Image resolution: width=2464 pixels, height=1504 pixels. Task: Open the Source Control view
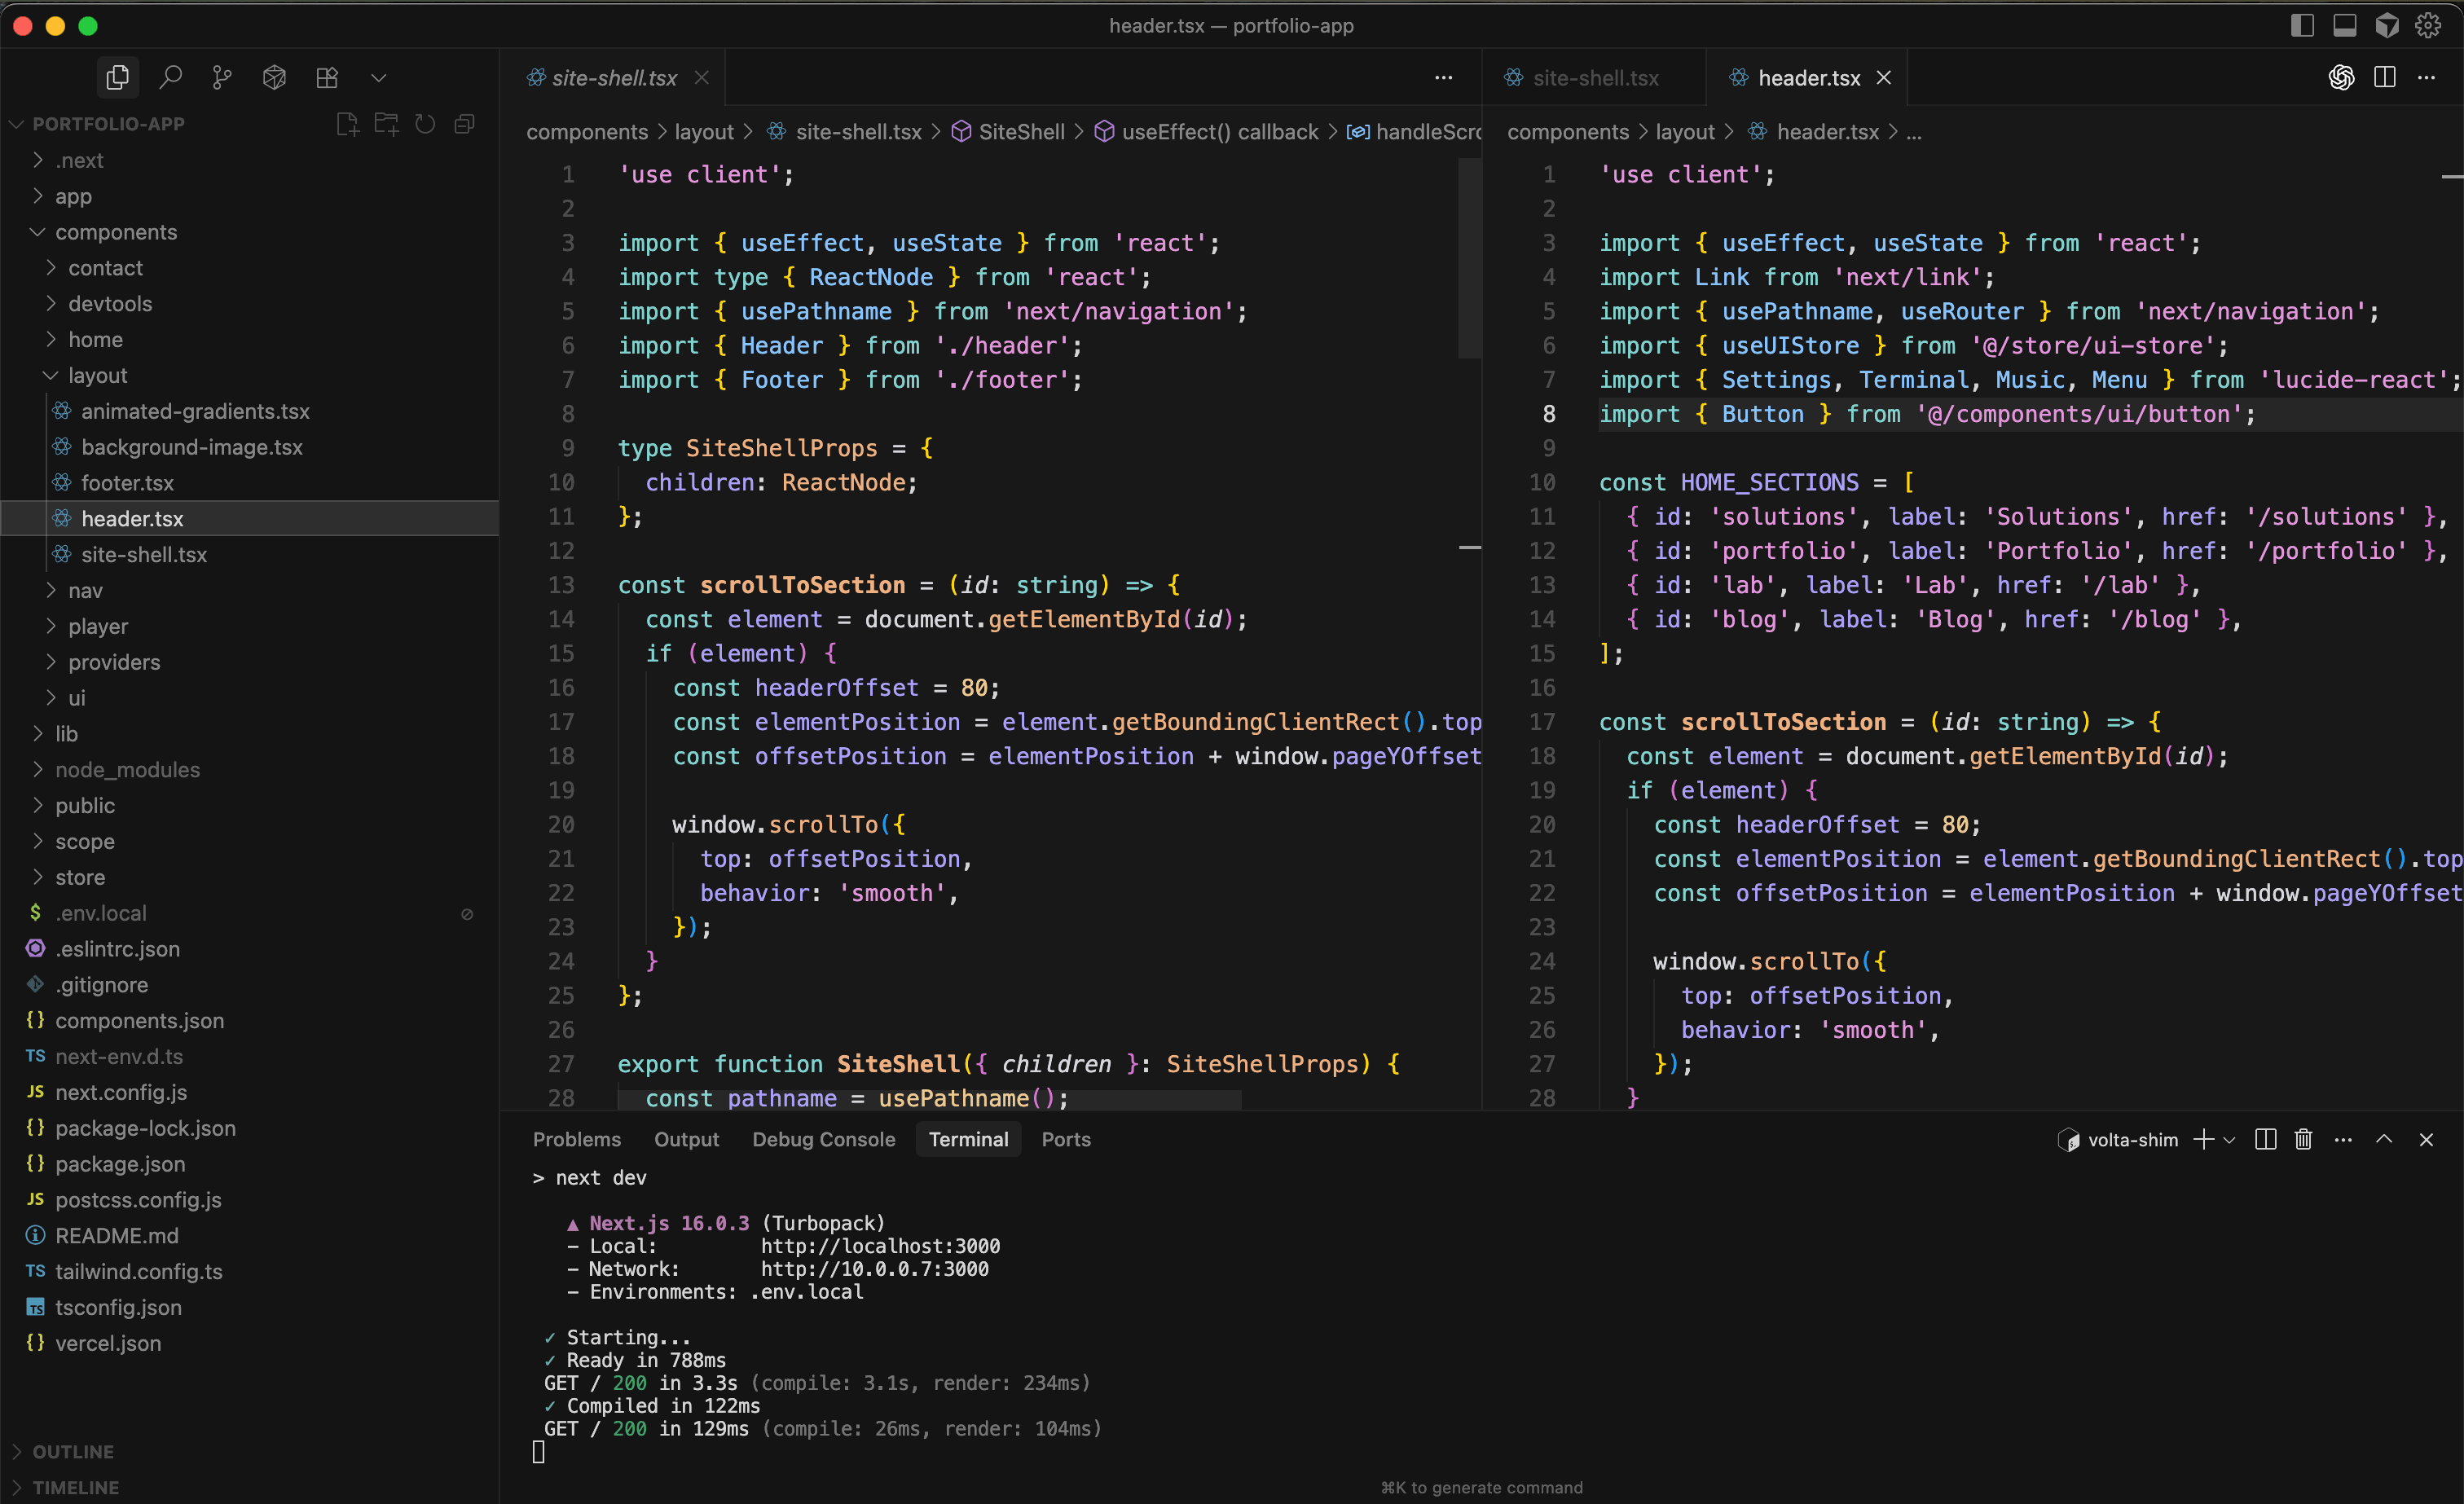pos(222,77)
